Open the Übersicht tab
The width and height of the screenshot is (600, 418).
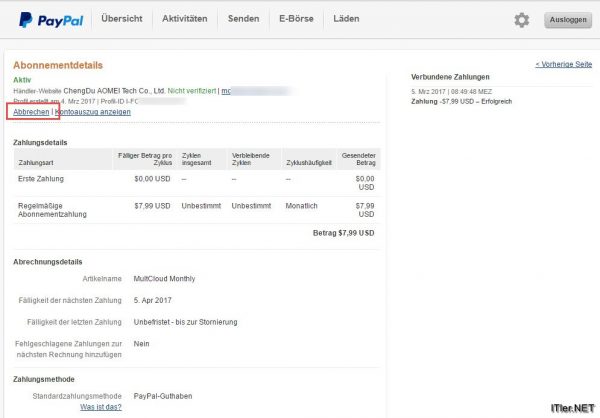pos(122,19)
